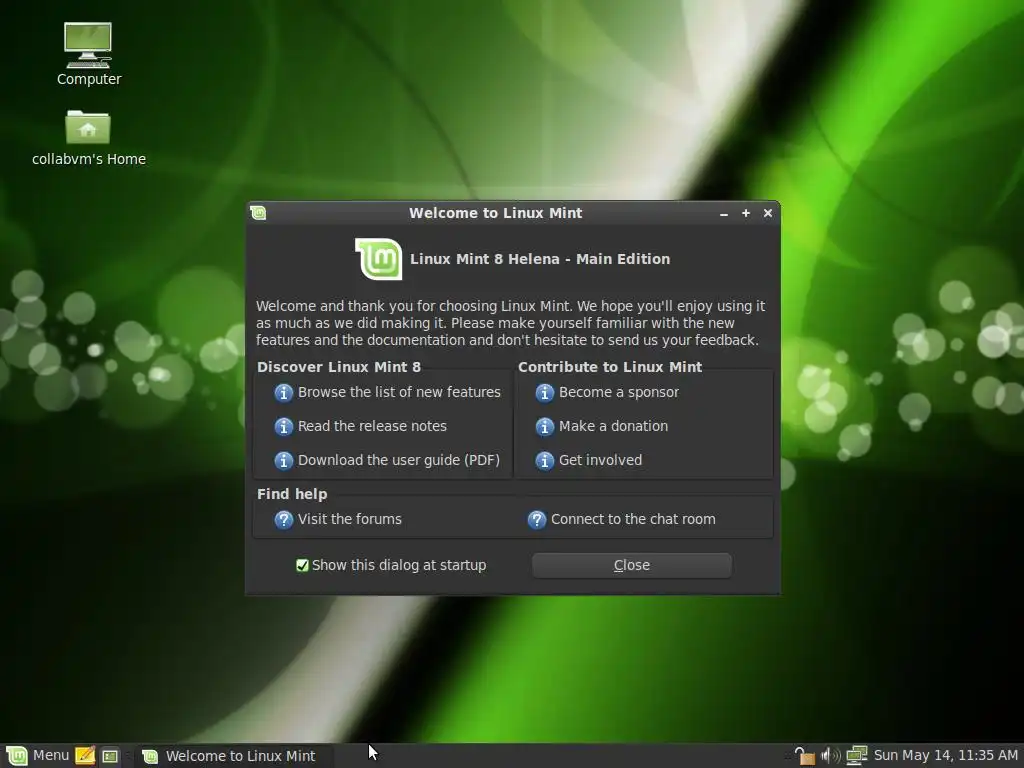Open Make a donation
Viewport: 1024px width, 768px height.
(613, 426)
